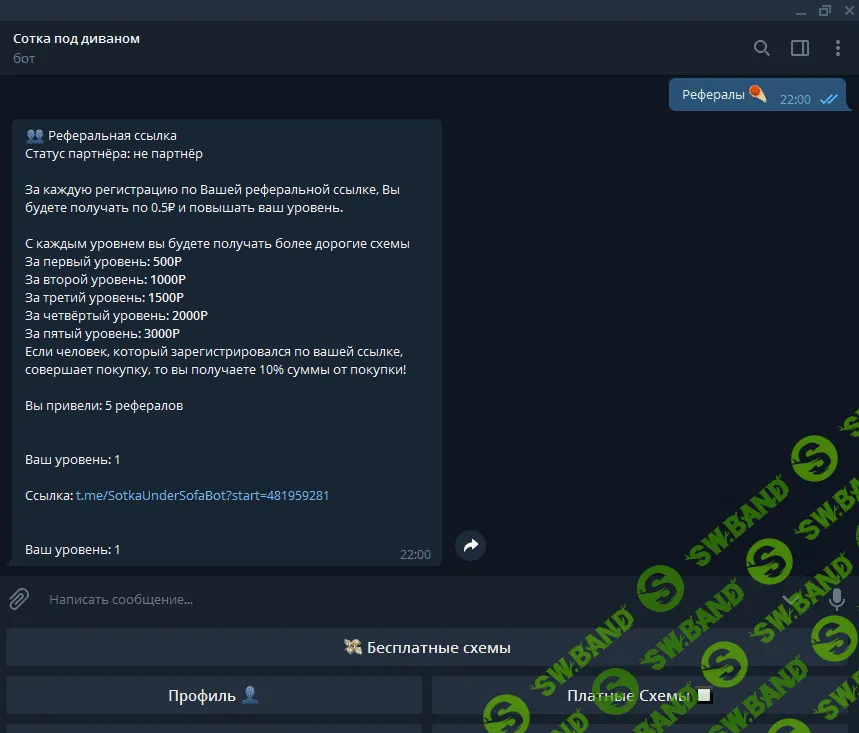Start voice recording with microphone icon

tap(837, 599)
